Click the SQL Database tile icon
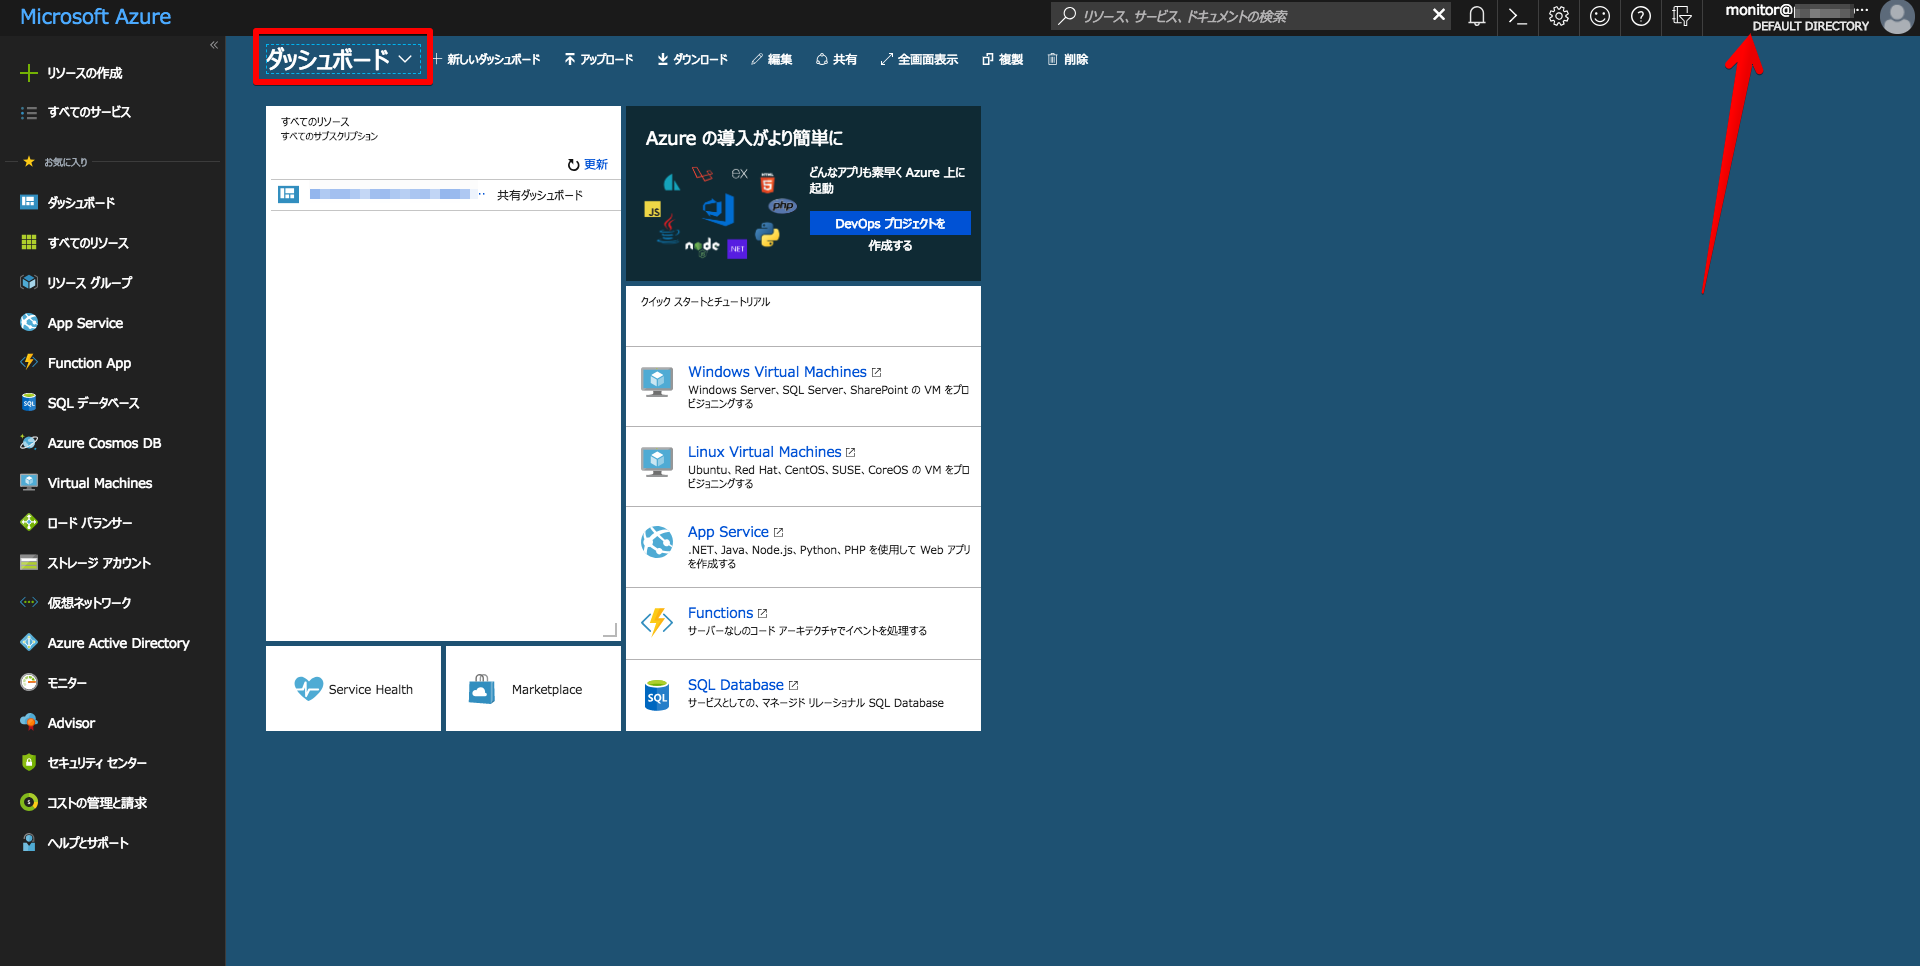Image resolution: width=1920 pixels, height=966 pixels. click(x=657, y=695)
